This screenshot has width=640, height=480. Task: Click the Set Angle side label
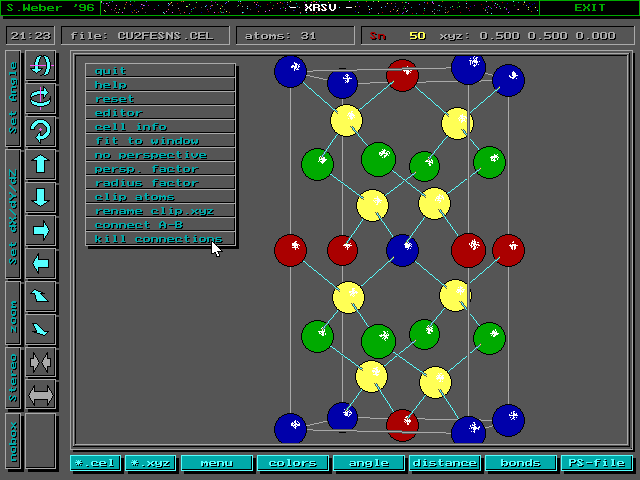point(13,98)
